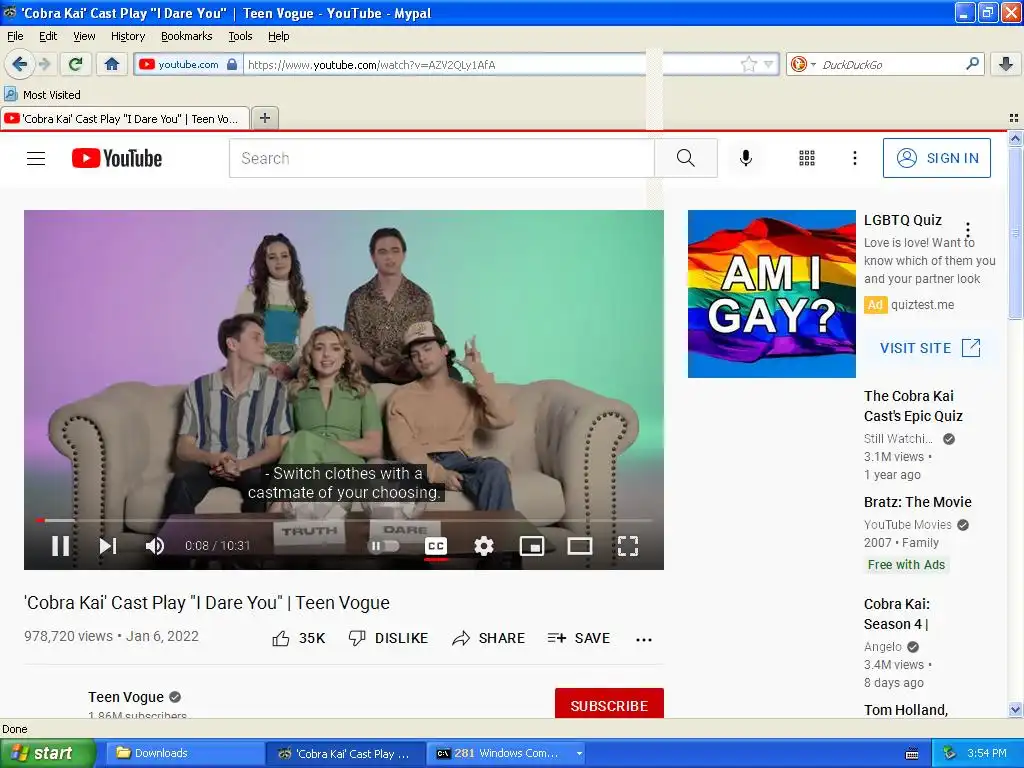Turn off closed captions
The width and height of the screenshot is (1024, 768).
point(436,546)
